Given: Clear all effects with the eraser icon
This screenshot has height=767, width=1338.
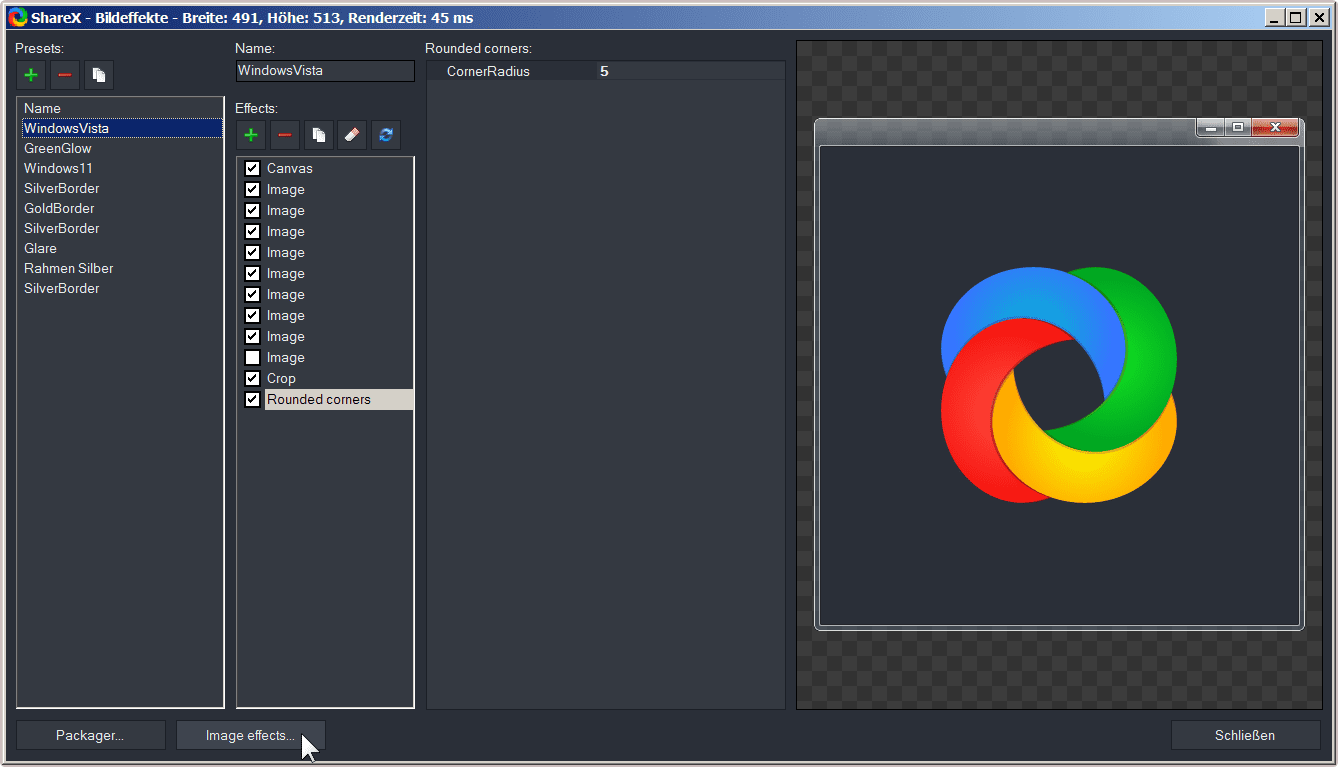Looking at the screenshot, I should click(x=352, y=135).
